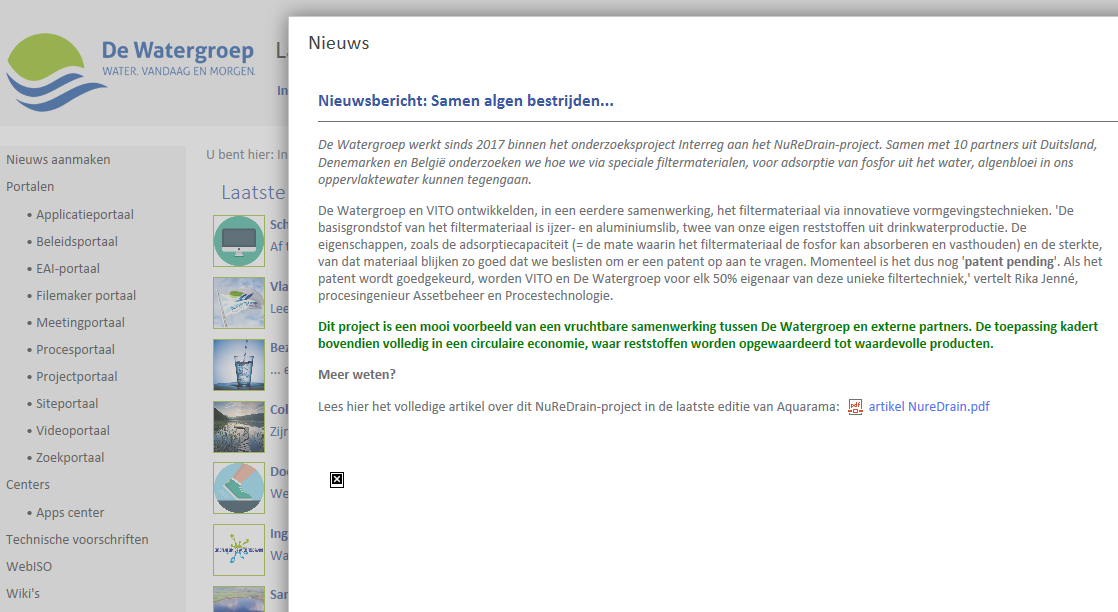Click the headline 'Nieuwsbericht: Samen algen bestrijden...'
This screenshot has width=1118, height=612.
466,101
